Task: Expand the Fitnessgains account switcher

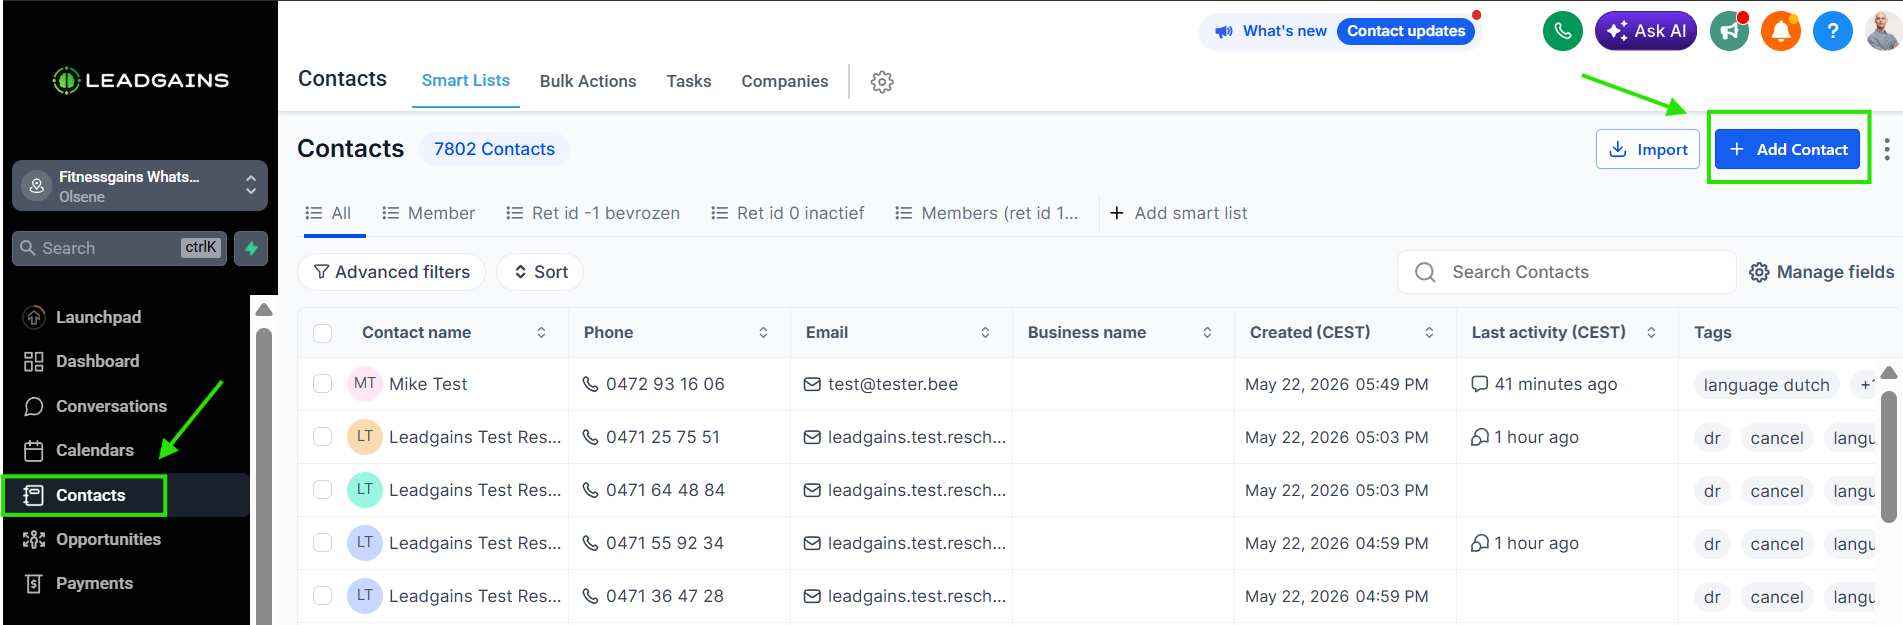Action: coord(140,186)
